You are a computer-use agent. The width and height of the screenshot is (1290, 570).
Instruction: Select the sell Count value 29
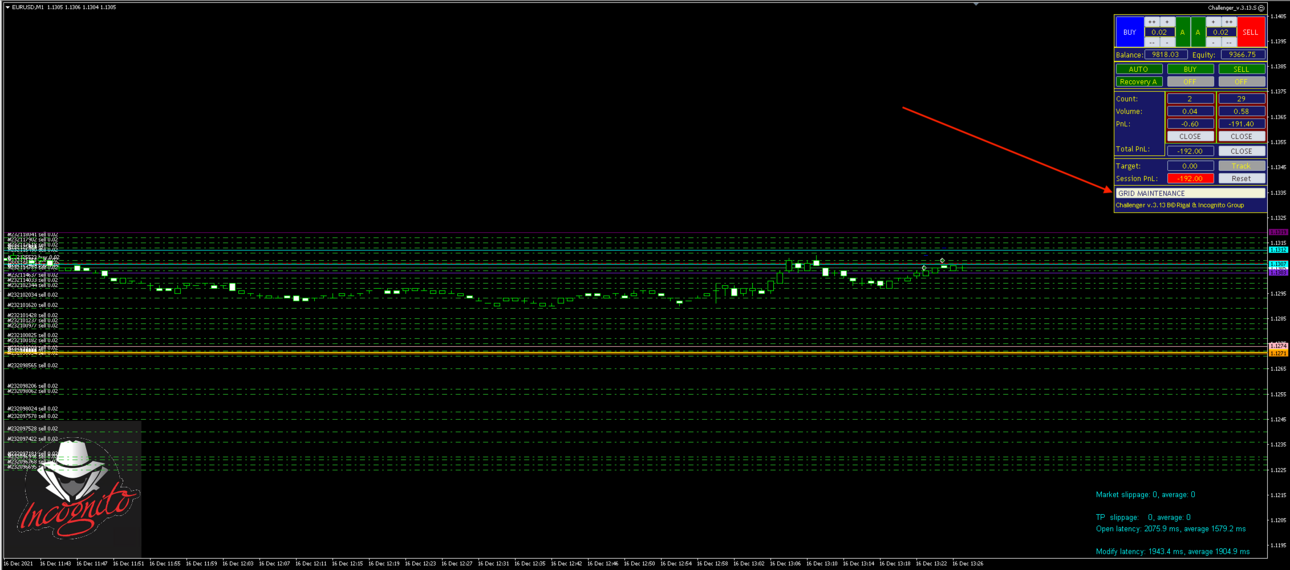(1242, 99)
